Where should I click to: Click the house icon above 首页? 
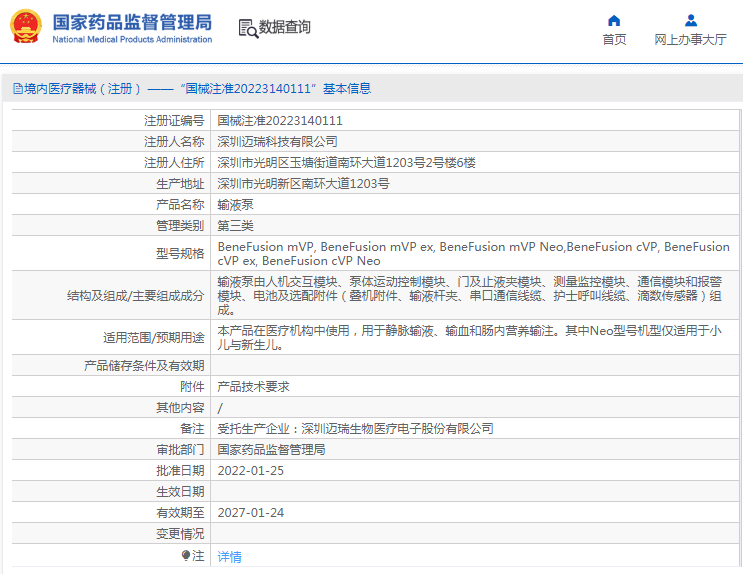coord(614,20)
